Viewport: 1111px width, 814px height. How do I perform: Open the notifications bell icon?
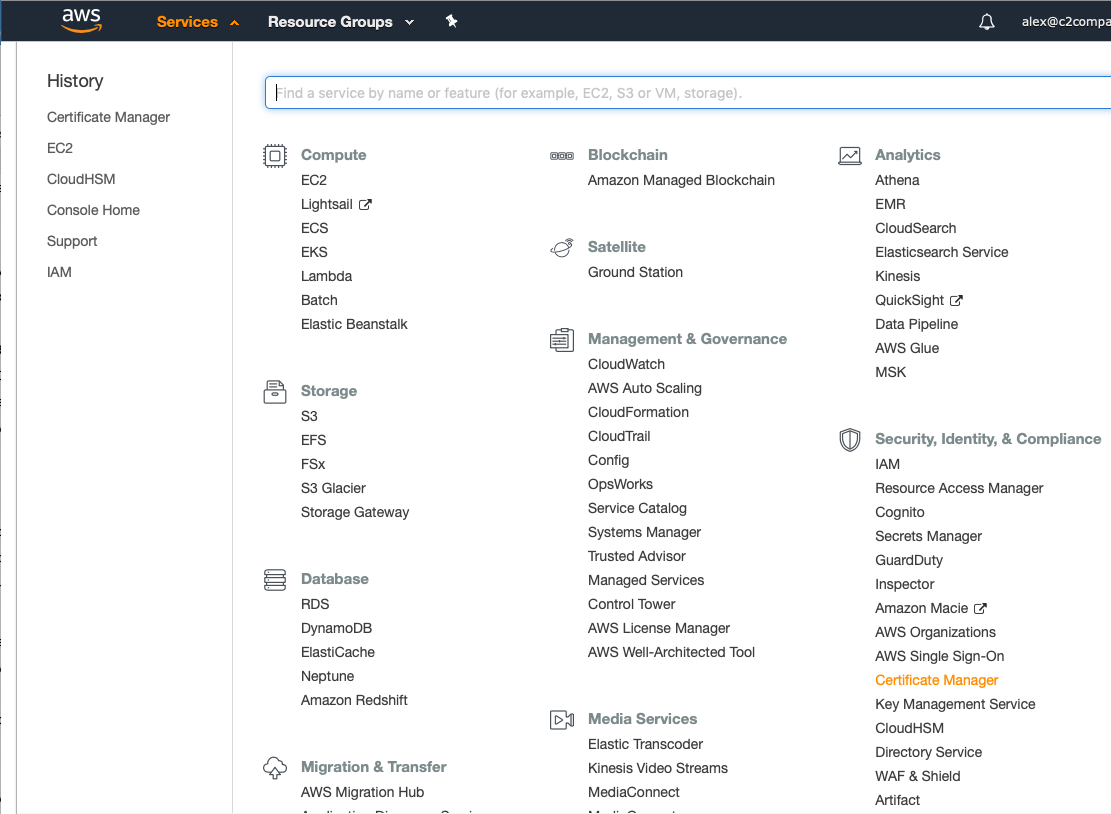(x=987, y=22)
